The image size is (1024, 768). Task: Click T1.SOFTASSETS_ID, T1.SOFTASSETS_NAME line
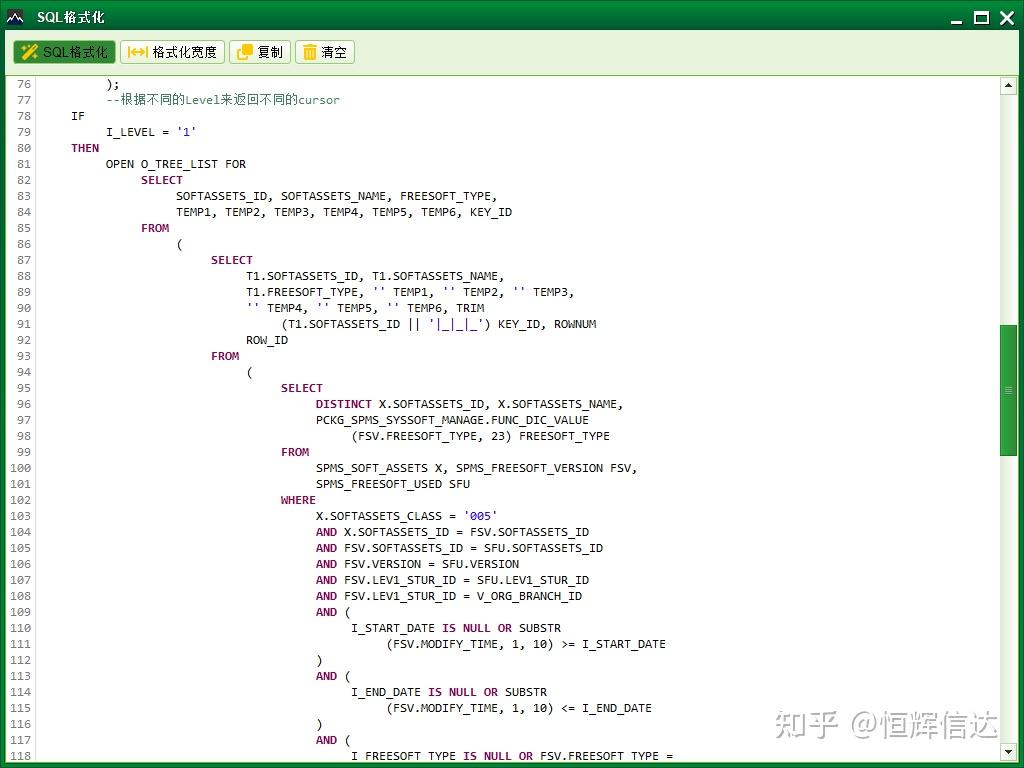(375, 276)
